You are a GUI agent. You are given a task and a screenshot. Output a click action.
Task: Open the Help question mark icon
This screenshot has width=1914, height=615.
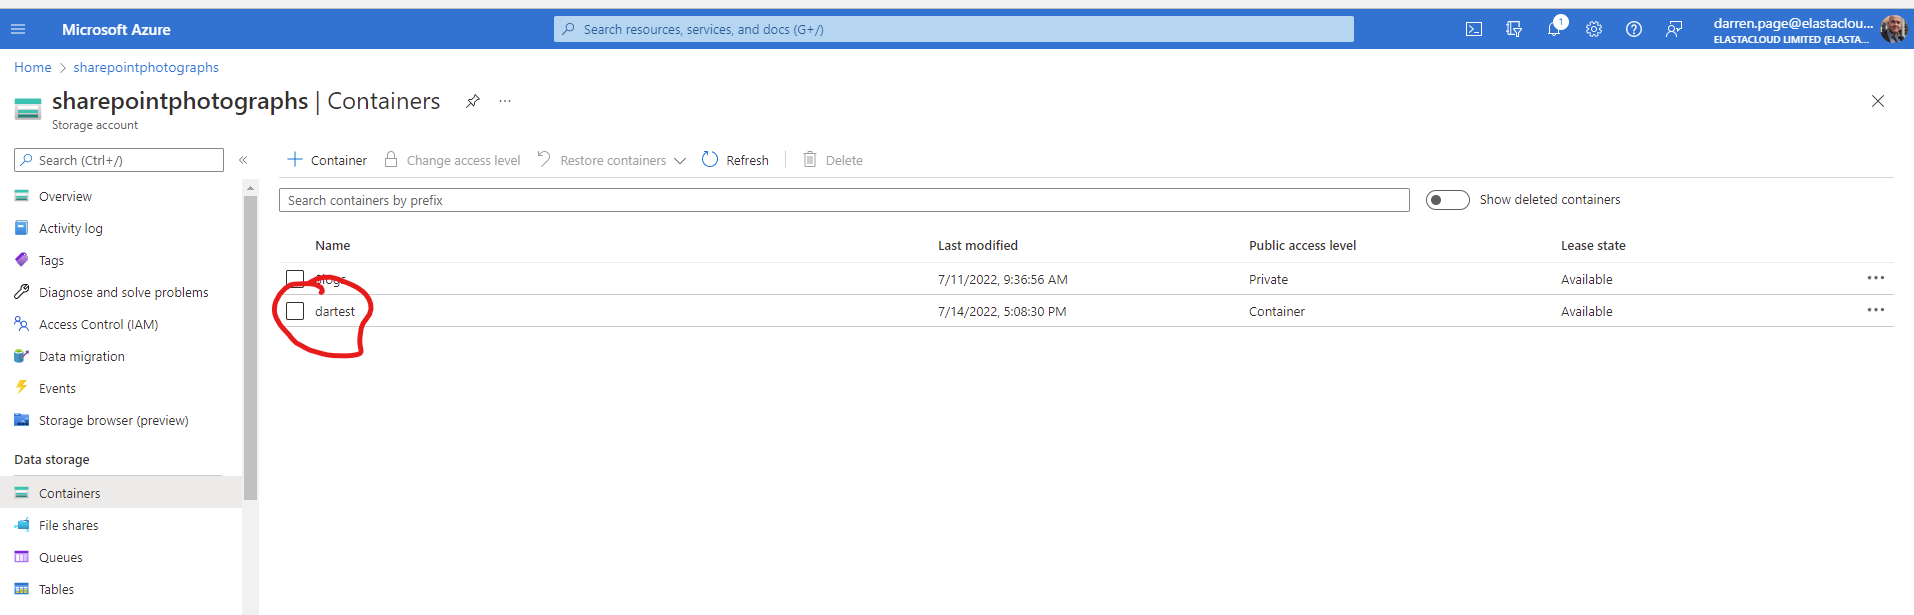tap(1634, 29)
